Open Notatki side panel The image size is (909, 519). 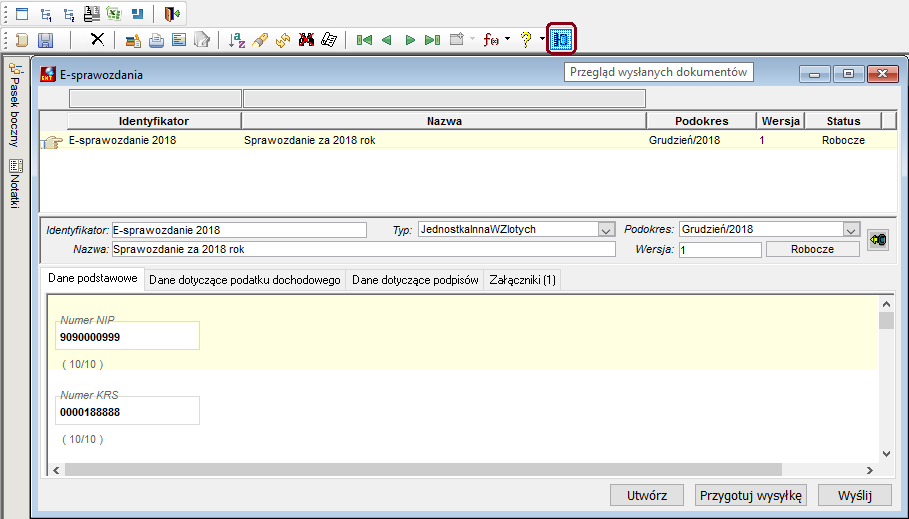(15, 183)
